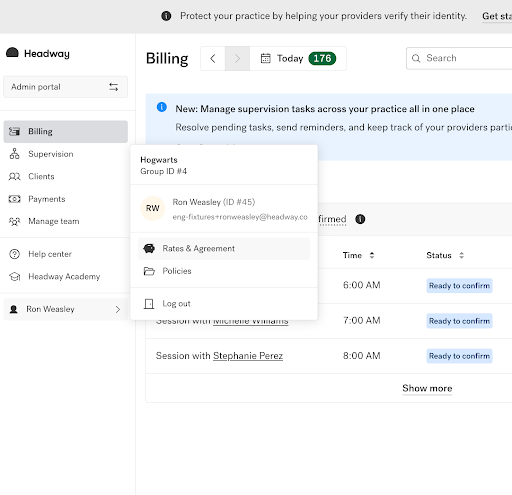512x495 pixels.
Task: Click the info icon next to Unconfirmed
Action: [x=360, y=219]
